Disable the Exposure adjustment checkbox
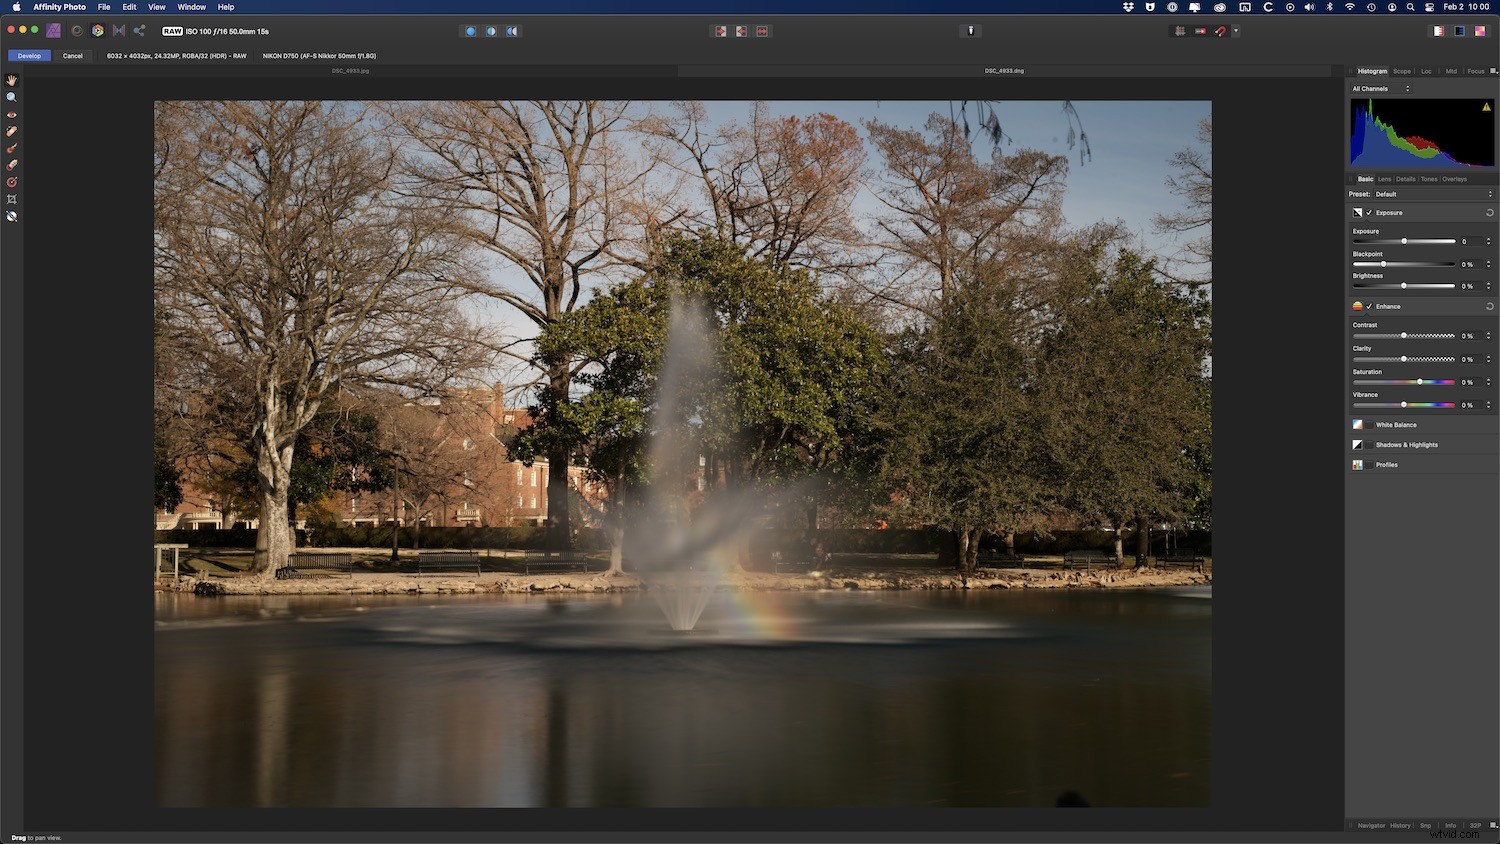Screen dimensions: 1500x844 1369,212
